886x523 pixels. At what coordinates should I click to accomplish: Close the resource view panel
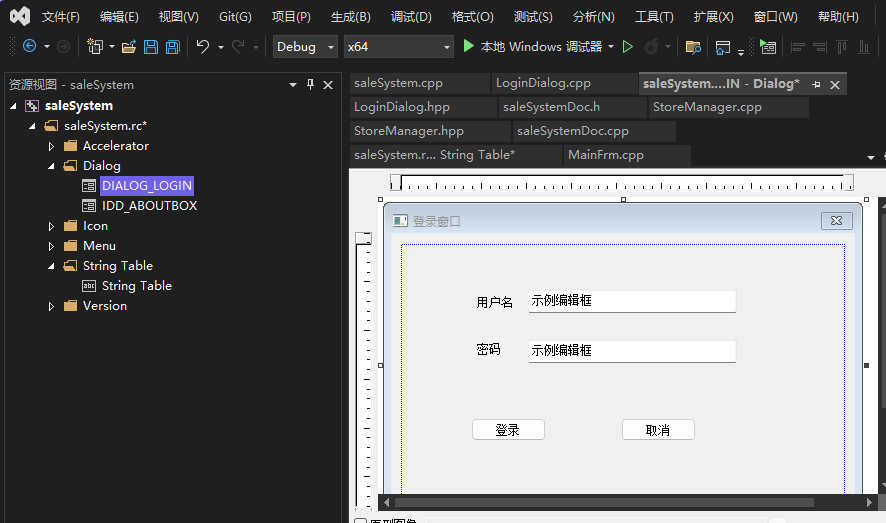pos(328,85)
